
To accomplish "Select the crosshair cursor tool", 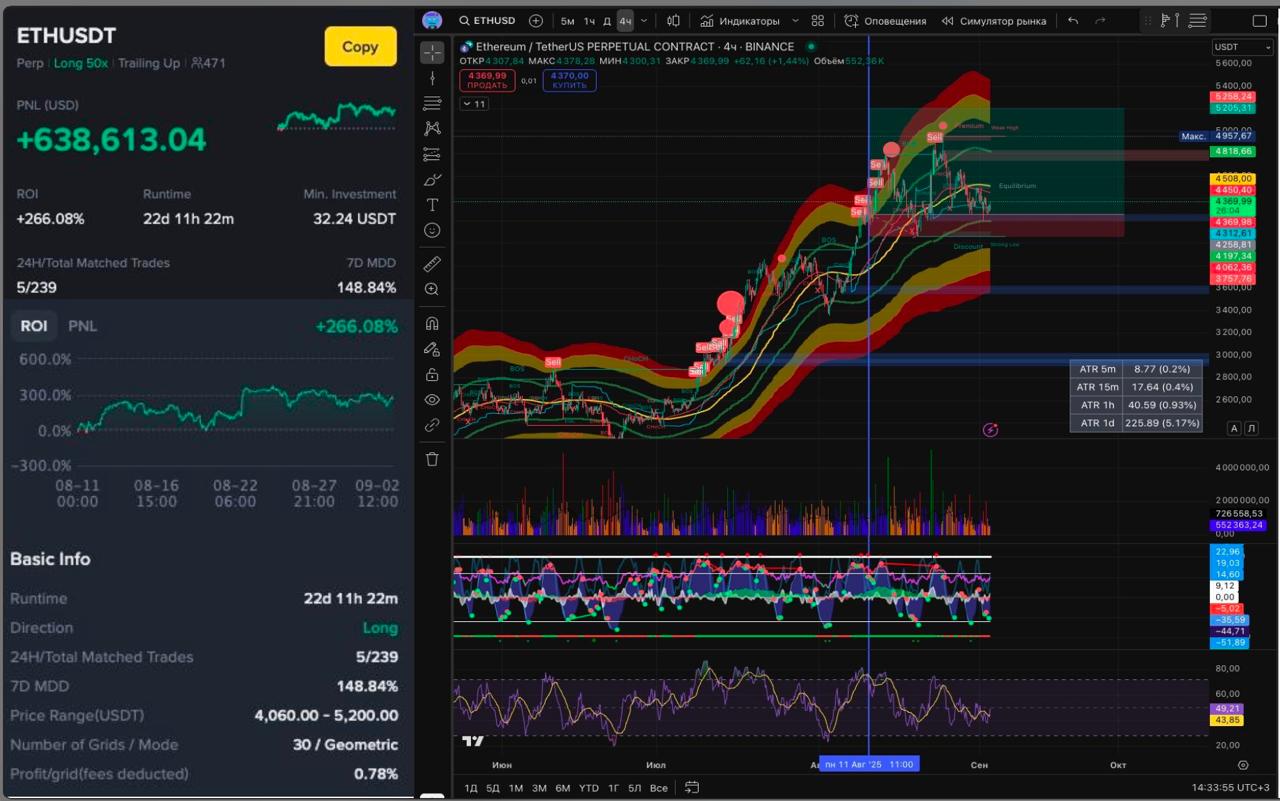I will [432, 52].
